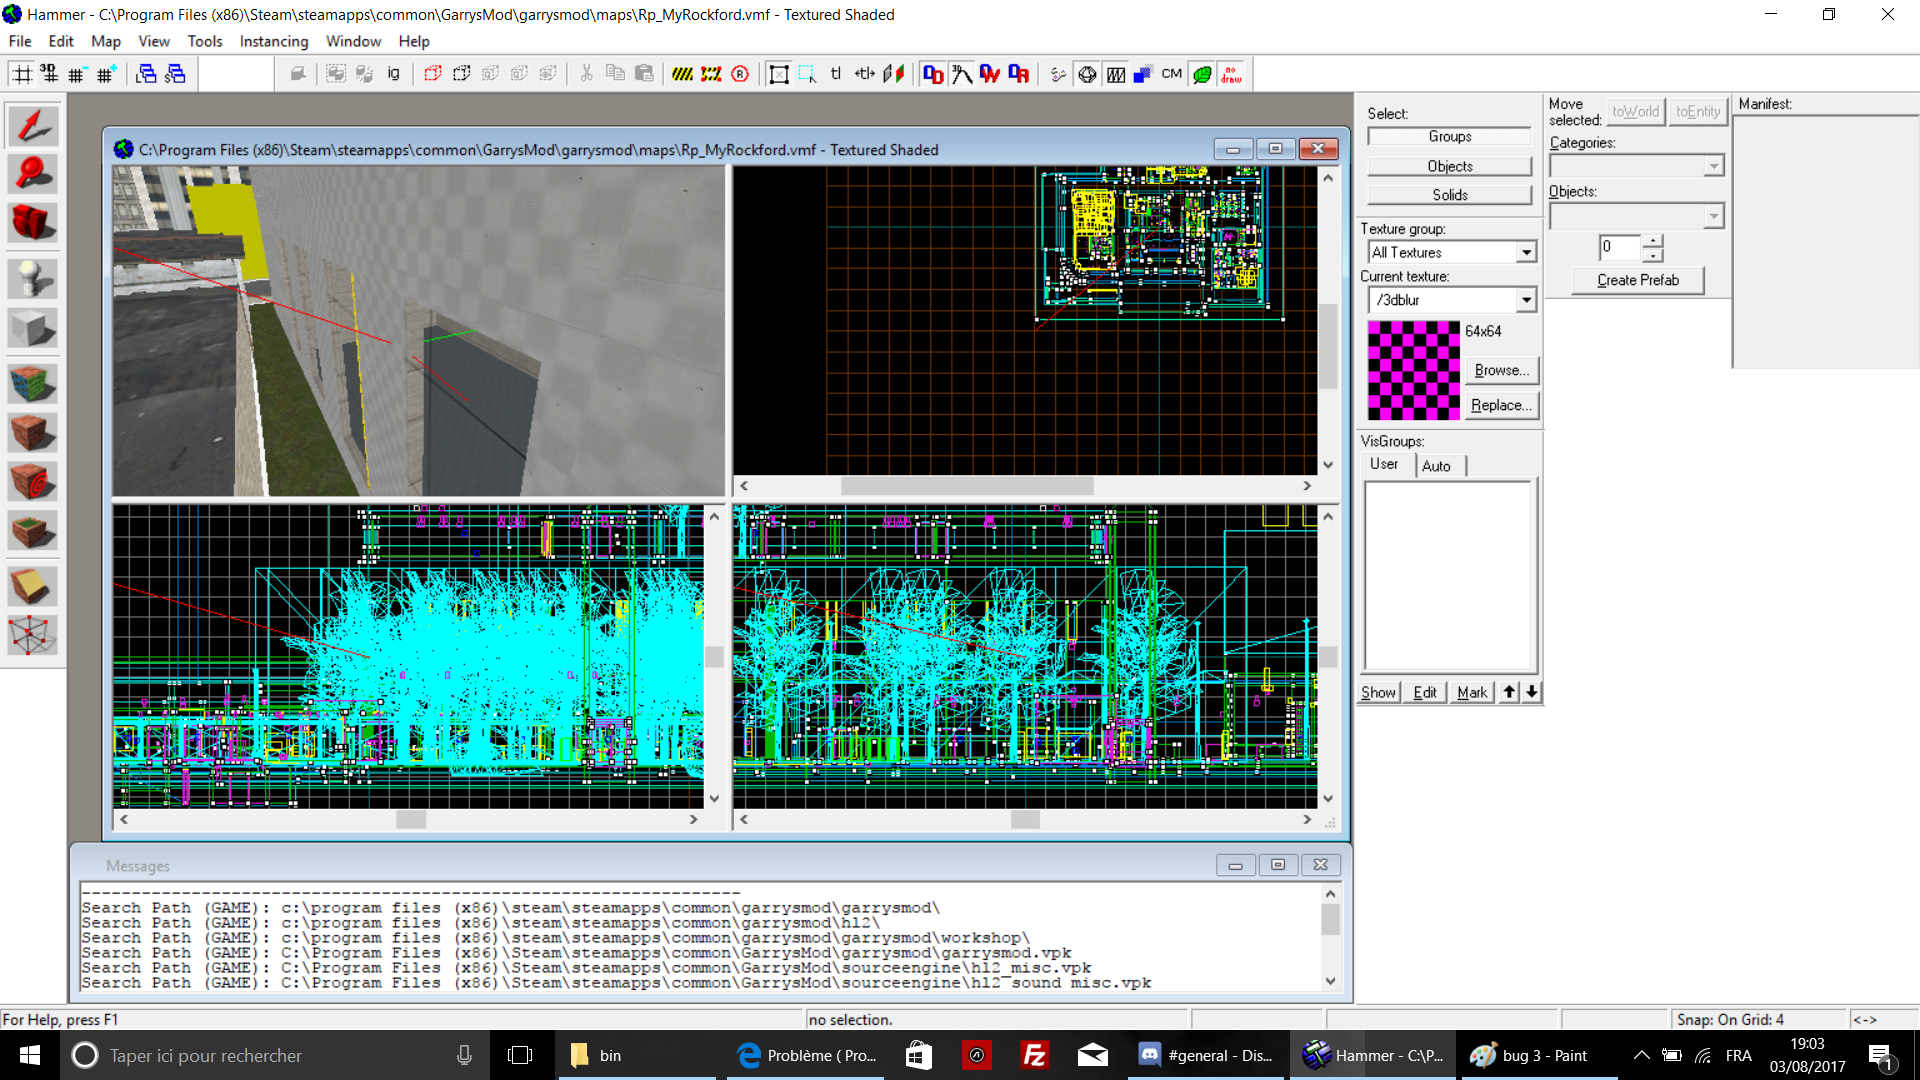Image resolution: width=1920 pixels, height=1080 pixels.
Task: Toggle the 2D grid display
Action: tap(21, 74)
